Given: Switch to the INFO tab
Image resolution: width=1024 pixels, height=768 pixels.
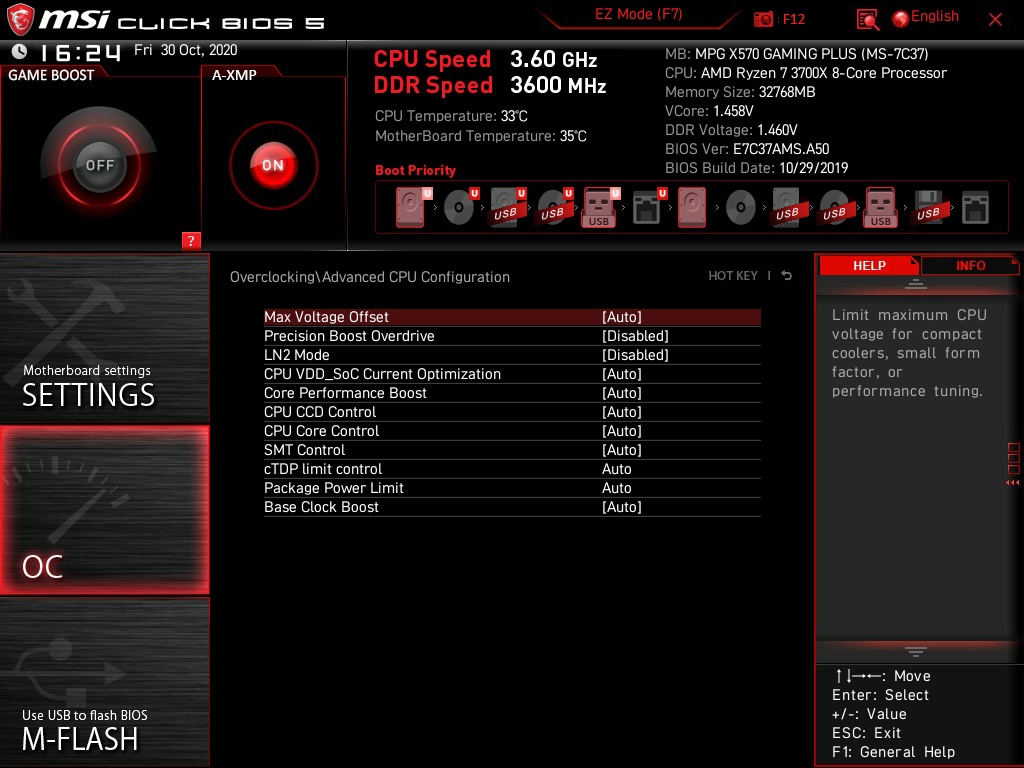Looking at the screenshot, I should [x=970, y=265].
